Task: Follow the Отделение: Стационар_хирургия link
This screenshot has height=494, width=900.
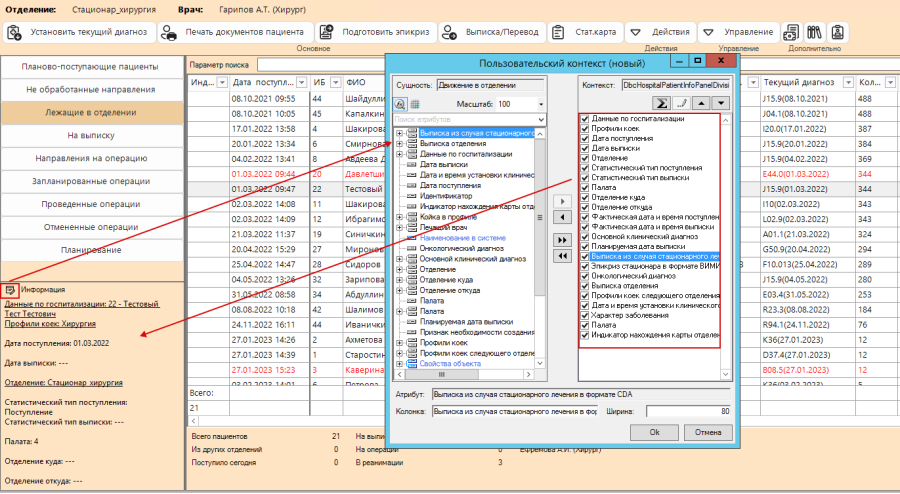Action: (x=63, y=383)
